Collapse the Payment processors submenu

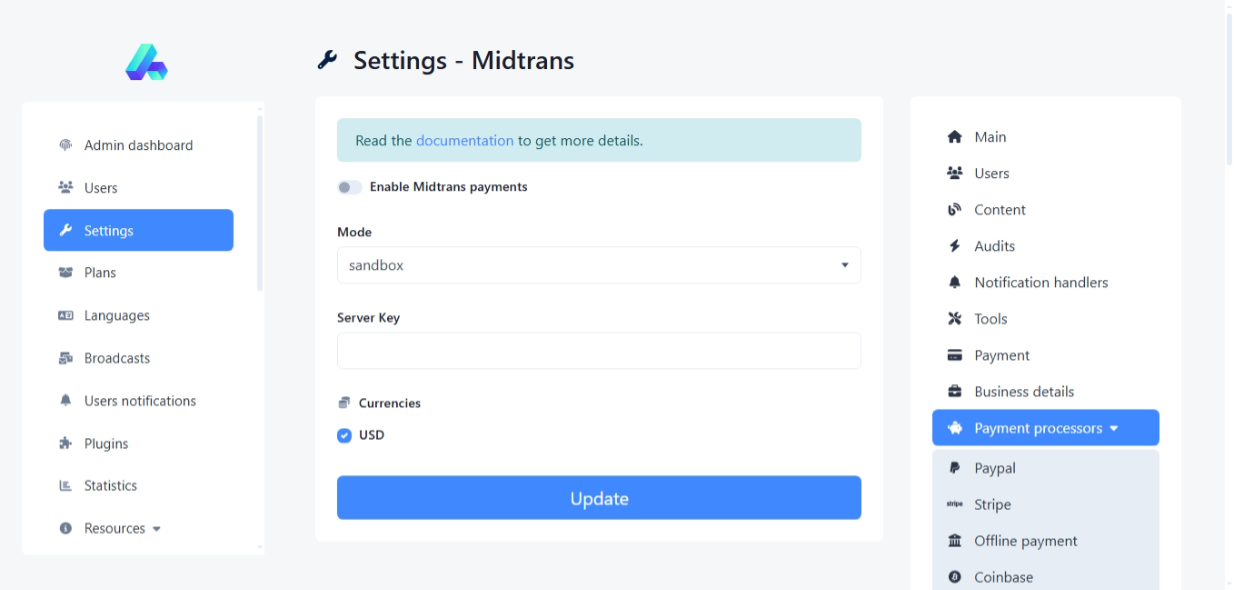click(x=1045, y=428)
